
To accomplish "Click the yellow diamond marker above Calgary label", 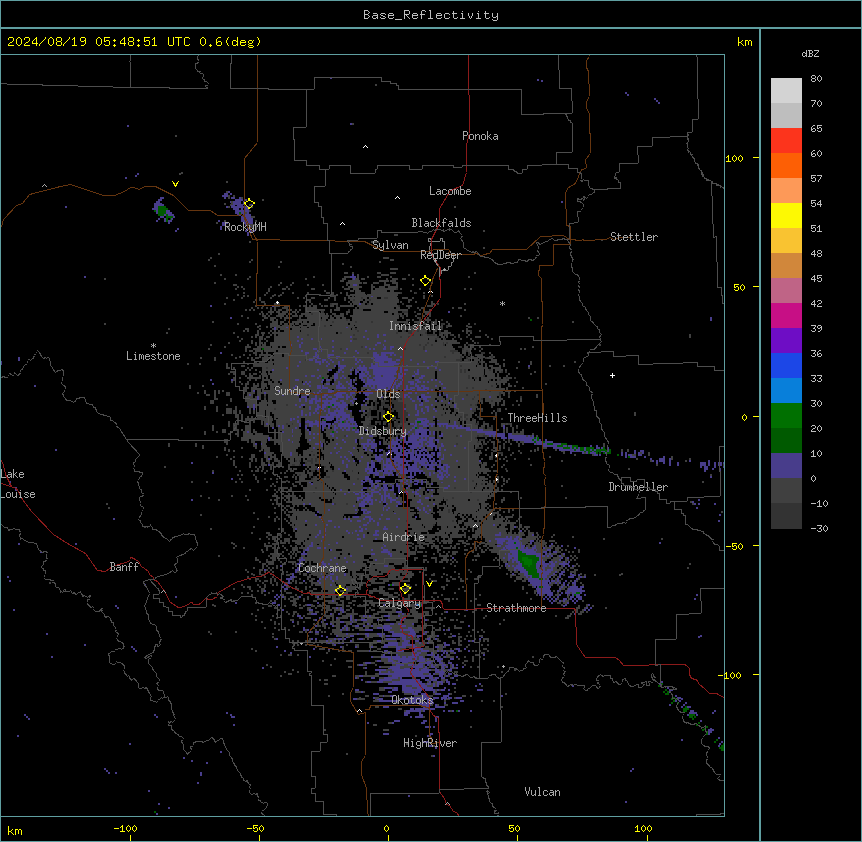I will [405, 589].
